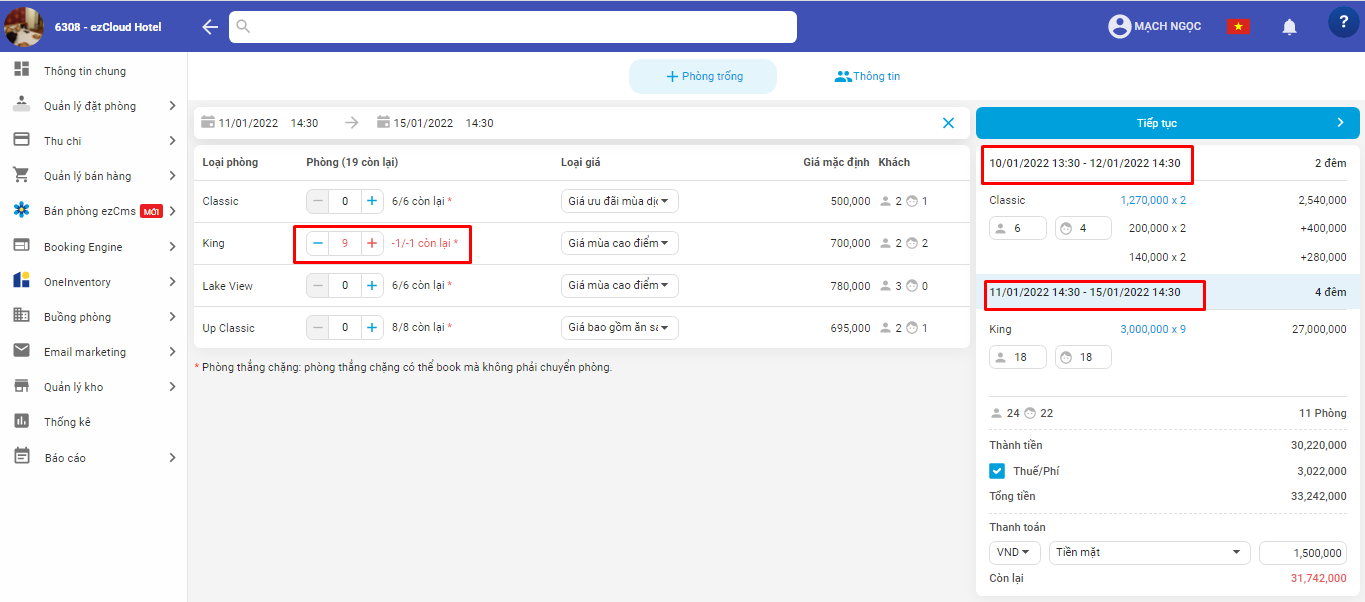This screenshot has width=1365, height=602.
Task: Clear the date range with X icon
Action: point(948,123)
